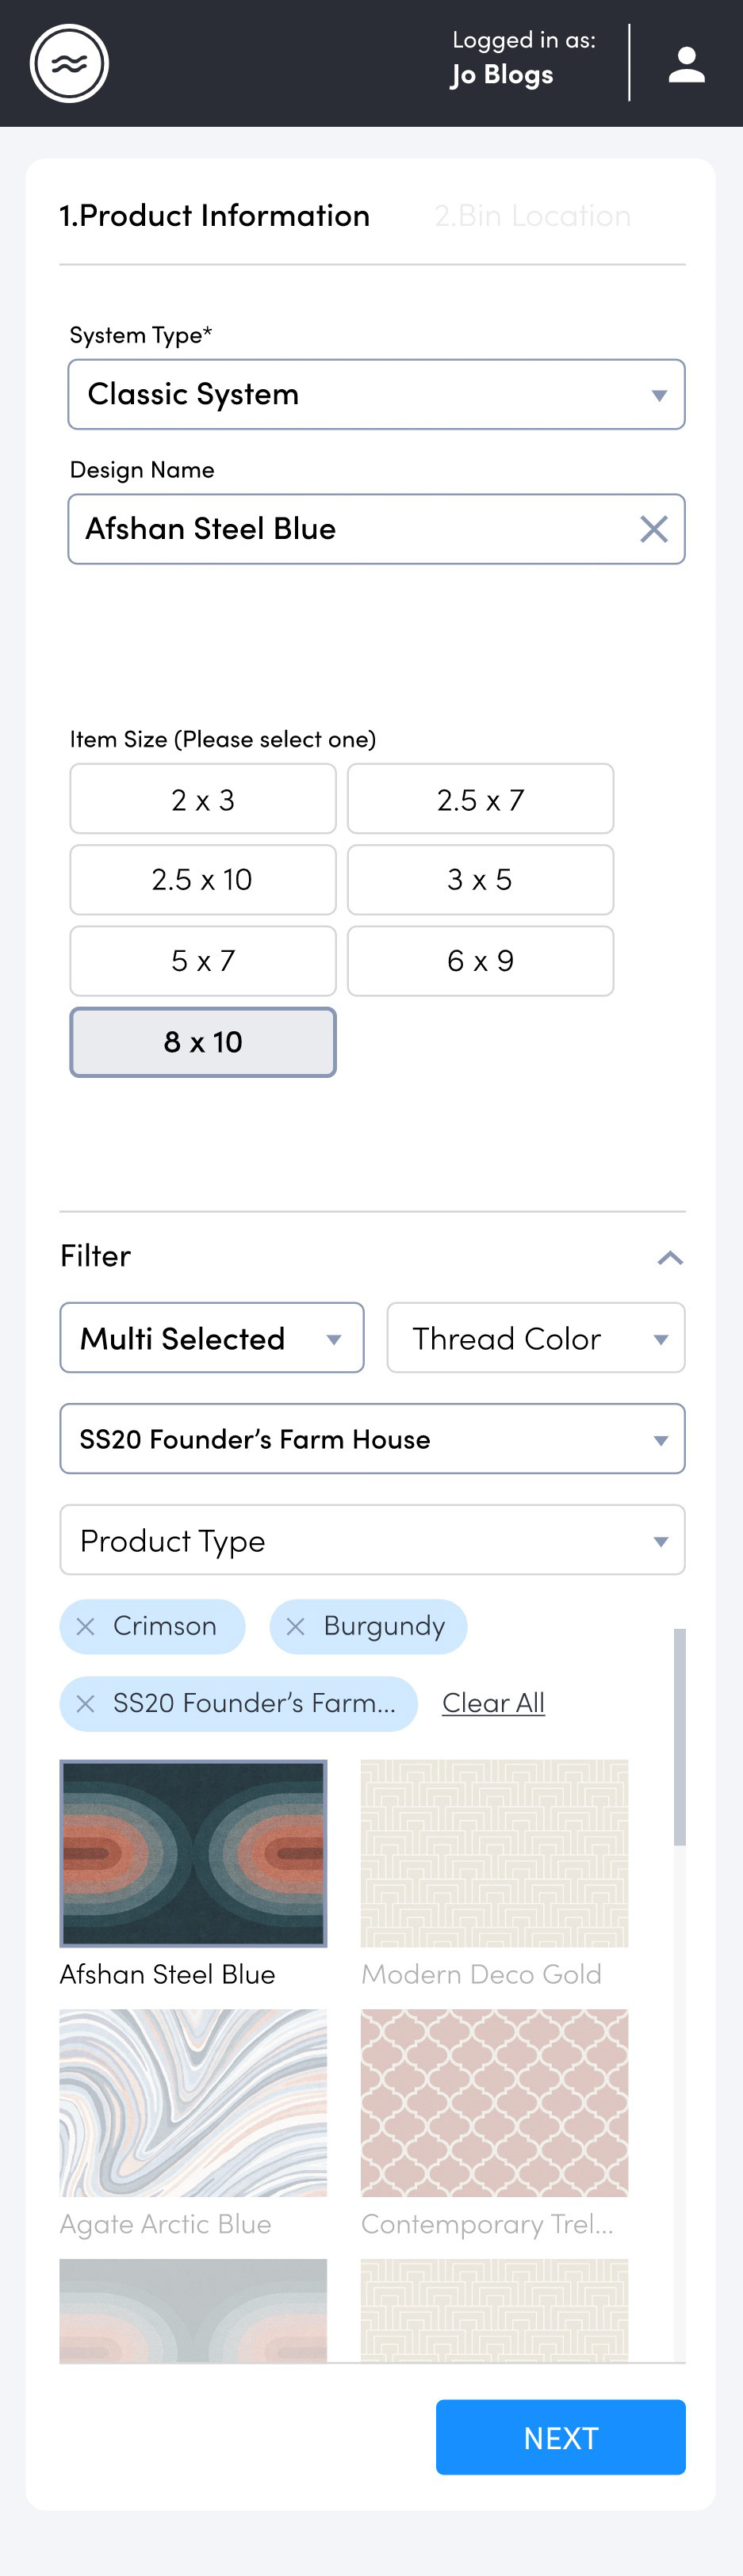Open the Thread Color dropdown
The image size is (743, 2576).
(x=536, y=1338)
